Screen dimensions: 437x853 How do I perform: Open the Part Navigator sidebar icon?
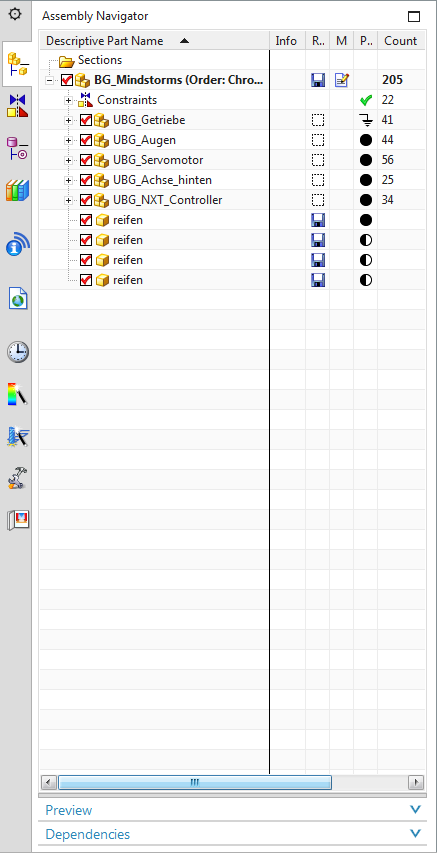[17, 148]
